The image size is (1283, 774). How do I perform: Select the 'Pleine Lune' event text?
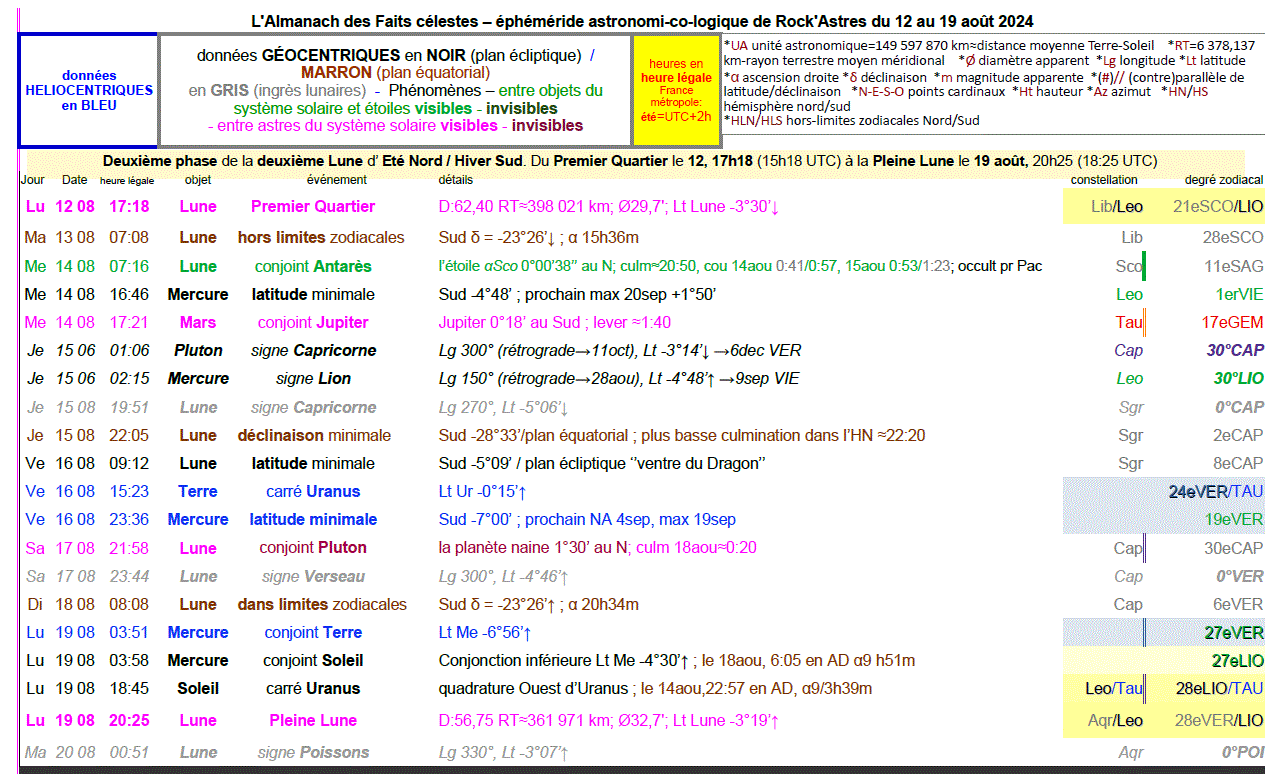pyautogui.click(x=313, y=720)
